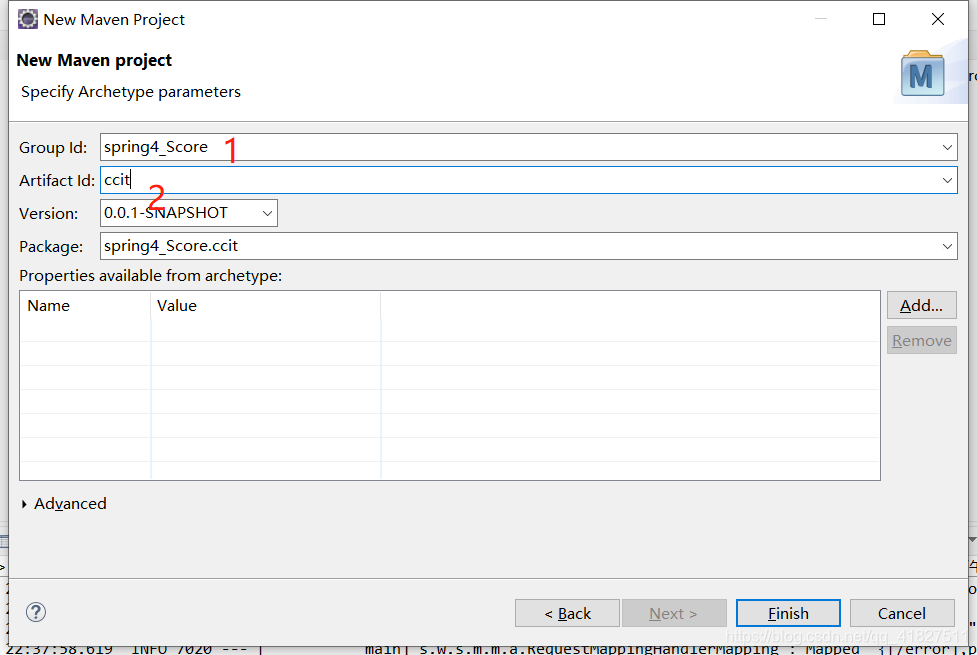Screen dimensions: 977x655
Task: Click the Add... button
Action: [x=922, y=305]
